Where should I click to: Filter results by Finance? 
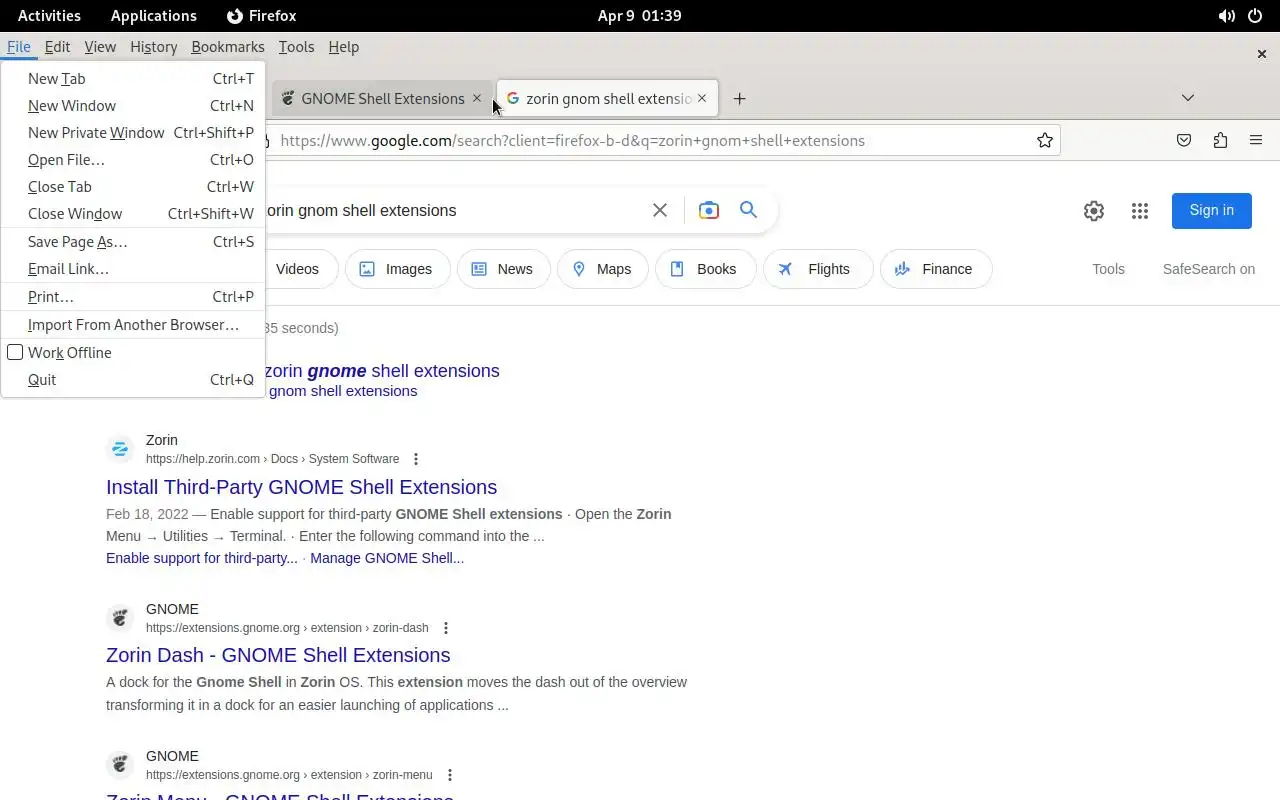click(x=936, y=269)
